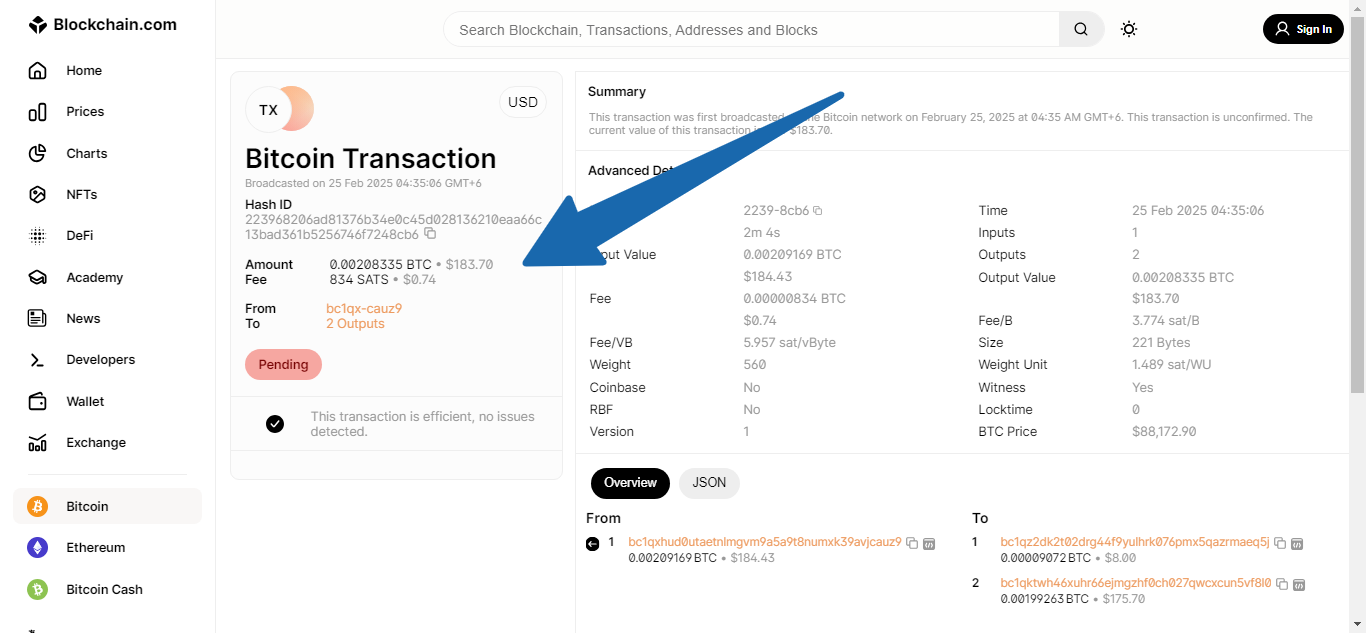
Task: Open recipient address bc1qktwh46xuhr66ejmgzhf0ch027qwcxcun5vf8l0
Action: coord(1136,583)
